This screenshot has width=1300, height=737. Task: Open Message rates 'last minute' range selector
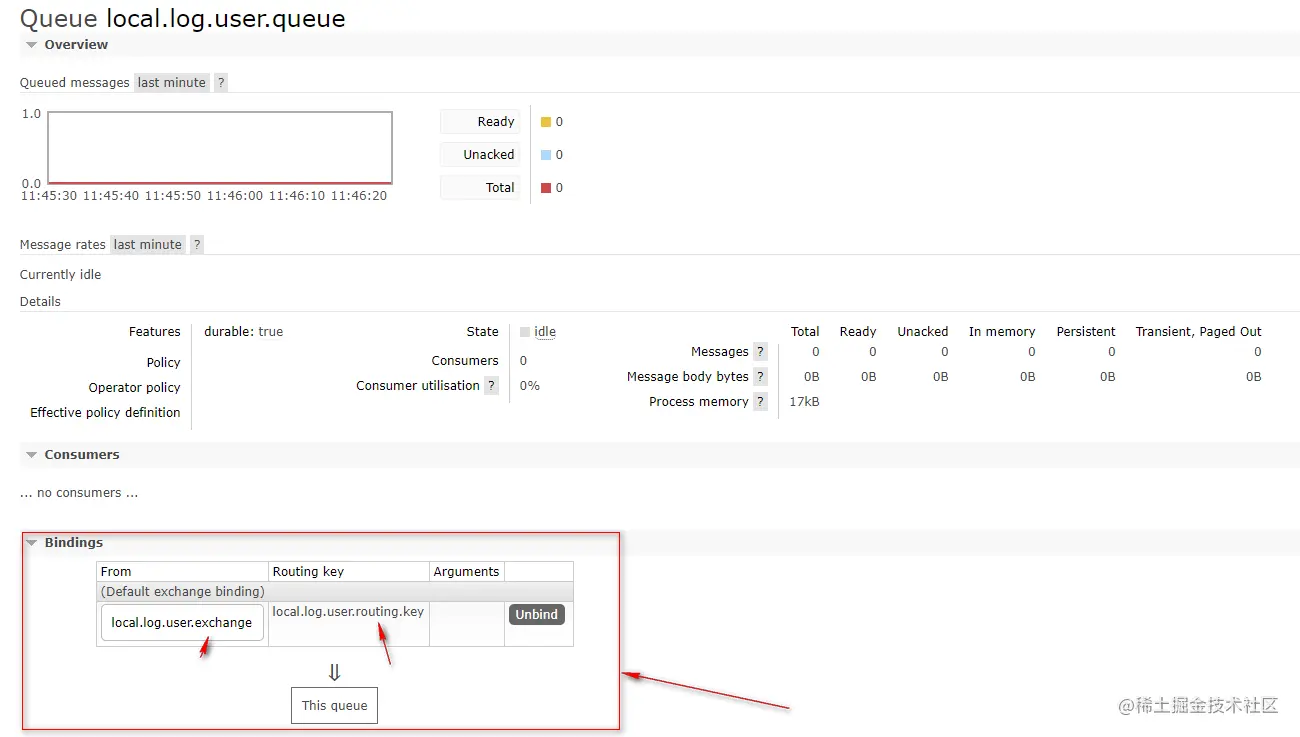click(x=148, y=245)
